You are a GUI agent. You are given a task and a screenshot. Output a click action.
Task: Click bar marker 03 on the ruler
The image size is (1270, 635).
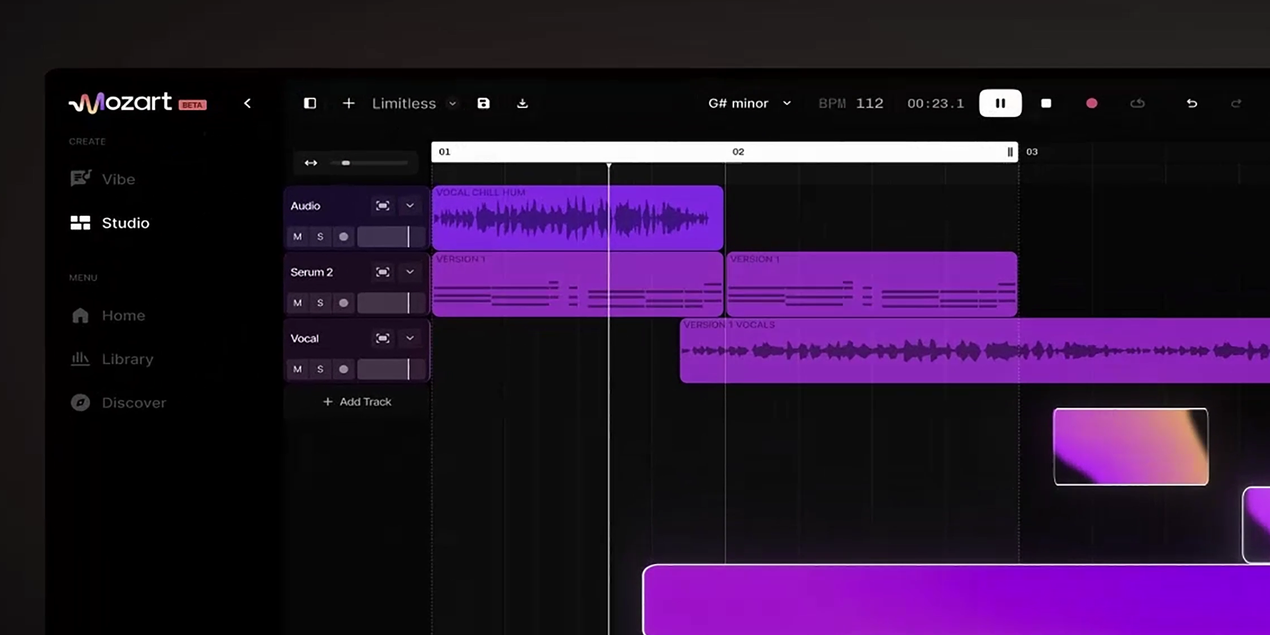(x=1032, y=152)
